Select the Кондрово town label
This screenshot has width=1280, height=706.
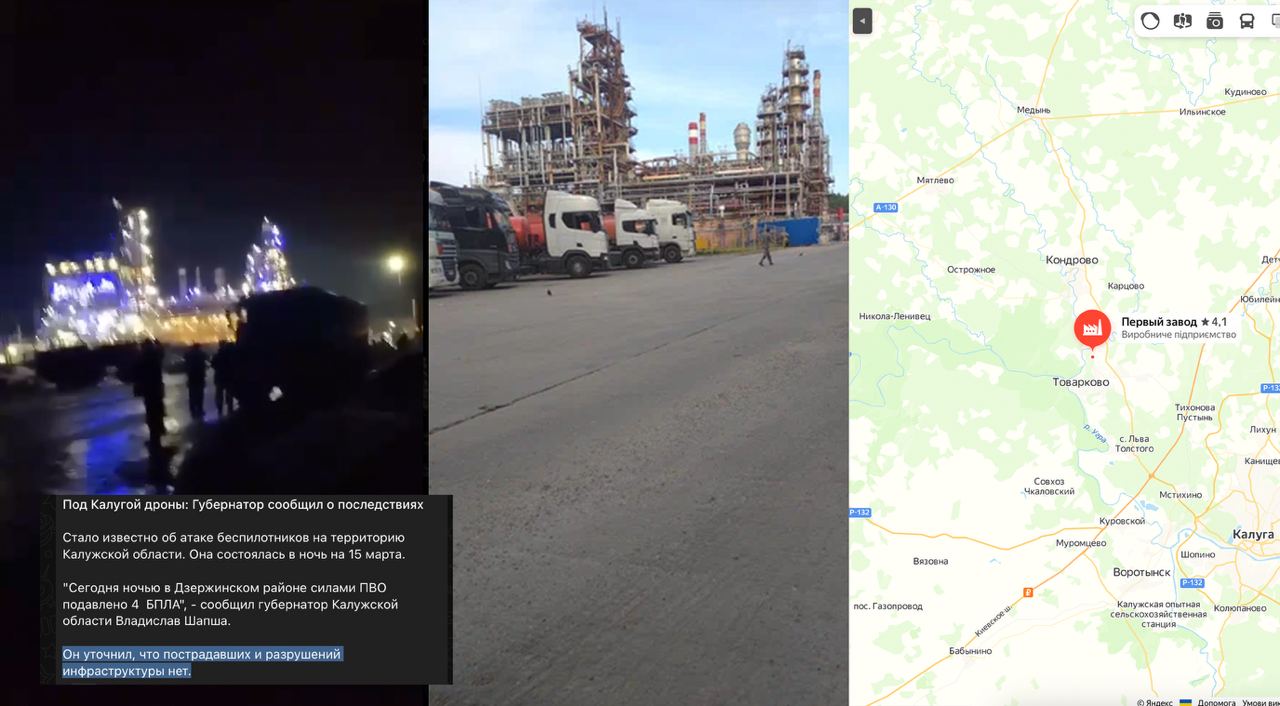[x=1071, y=260]
